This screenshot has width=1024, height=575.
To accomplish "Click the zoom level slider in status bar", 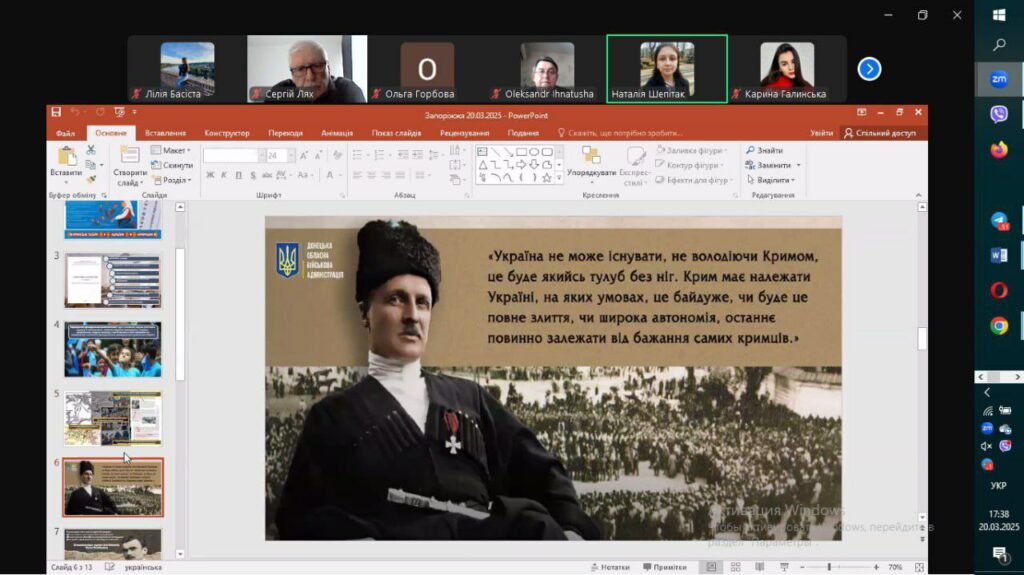I will click(830, 567).
